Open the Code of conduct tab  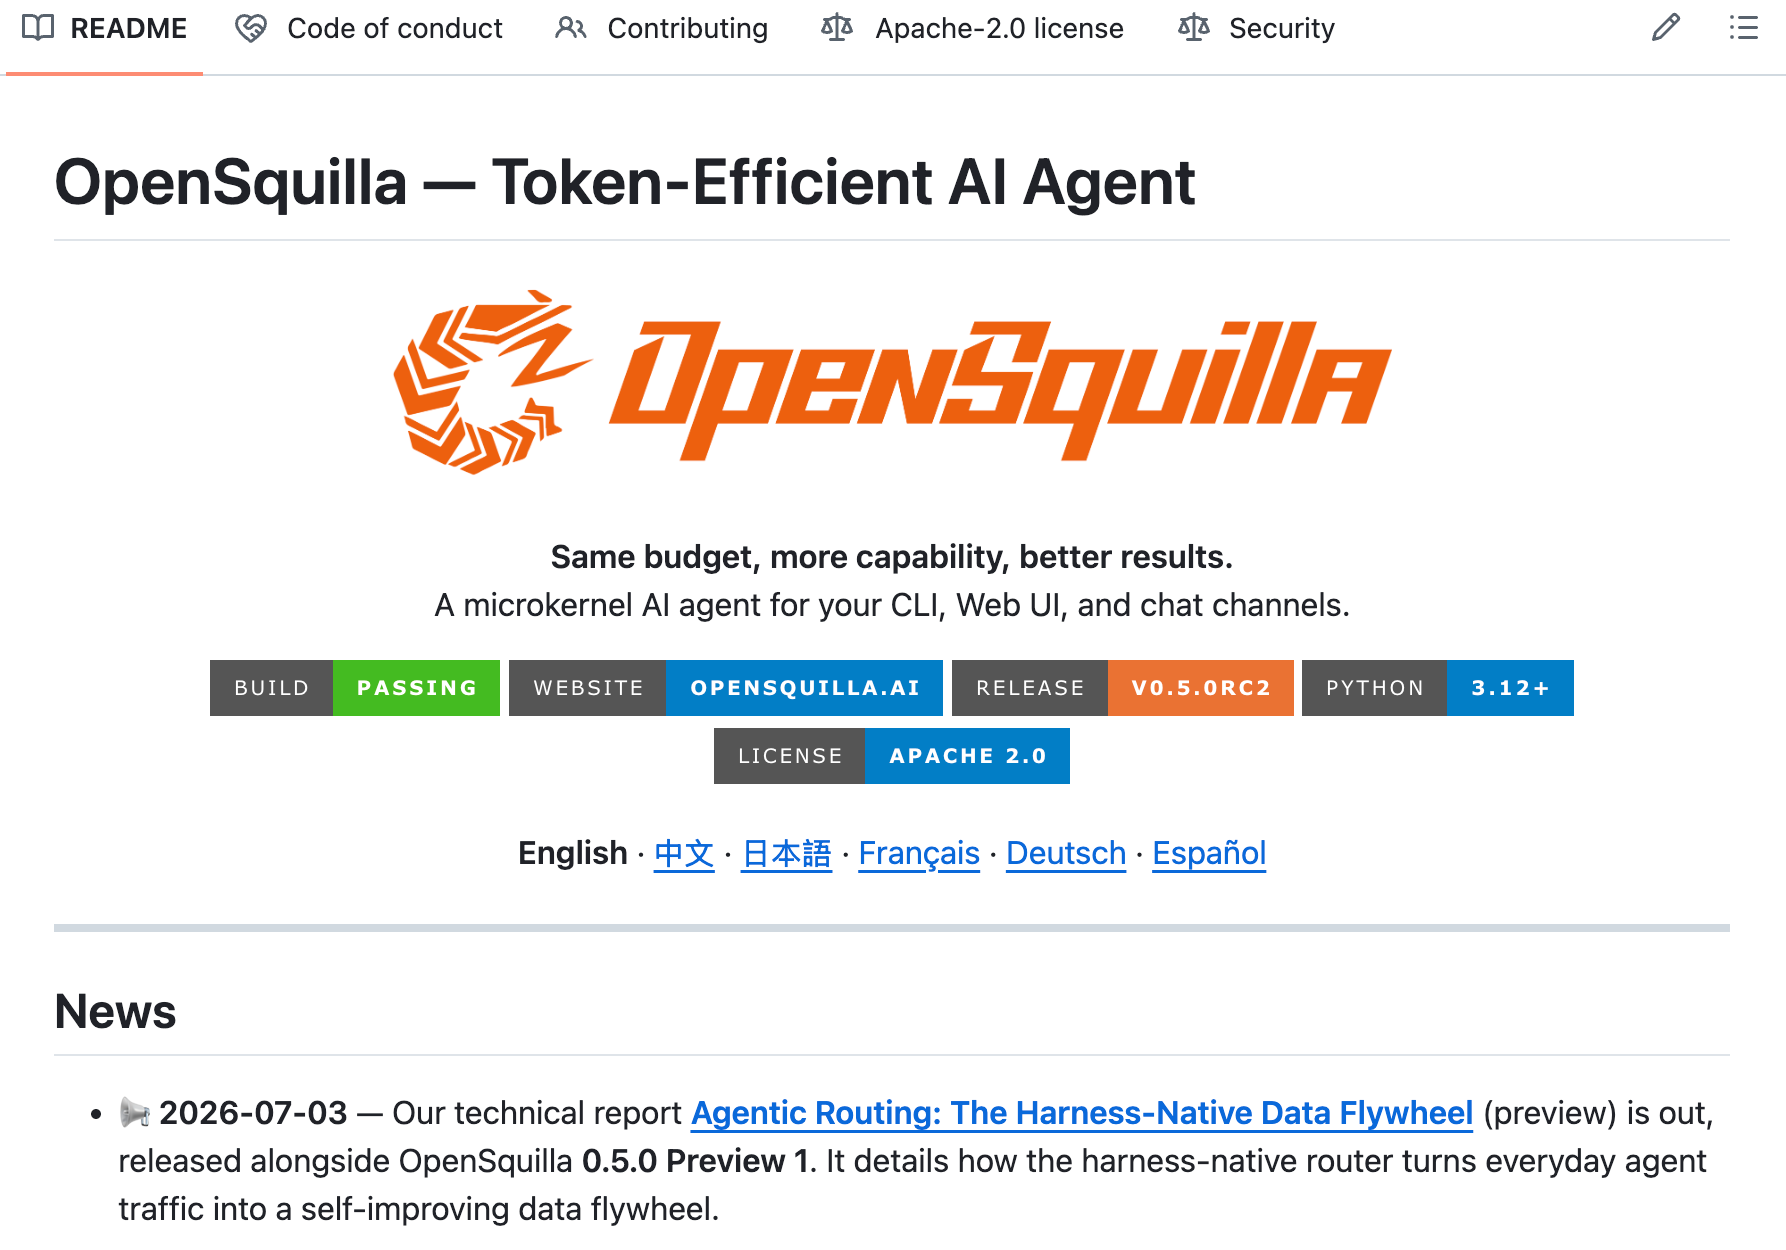[x=369, y=29]
